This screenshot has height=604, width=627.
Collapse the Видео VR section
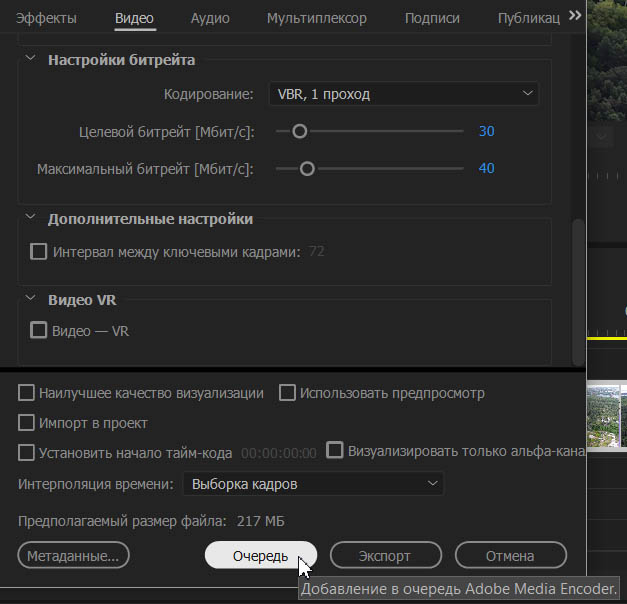click(x=29, y=300)
